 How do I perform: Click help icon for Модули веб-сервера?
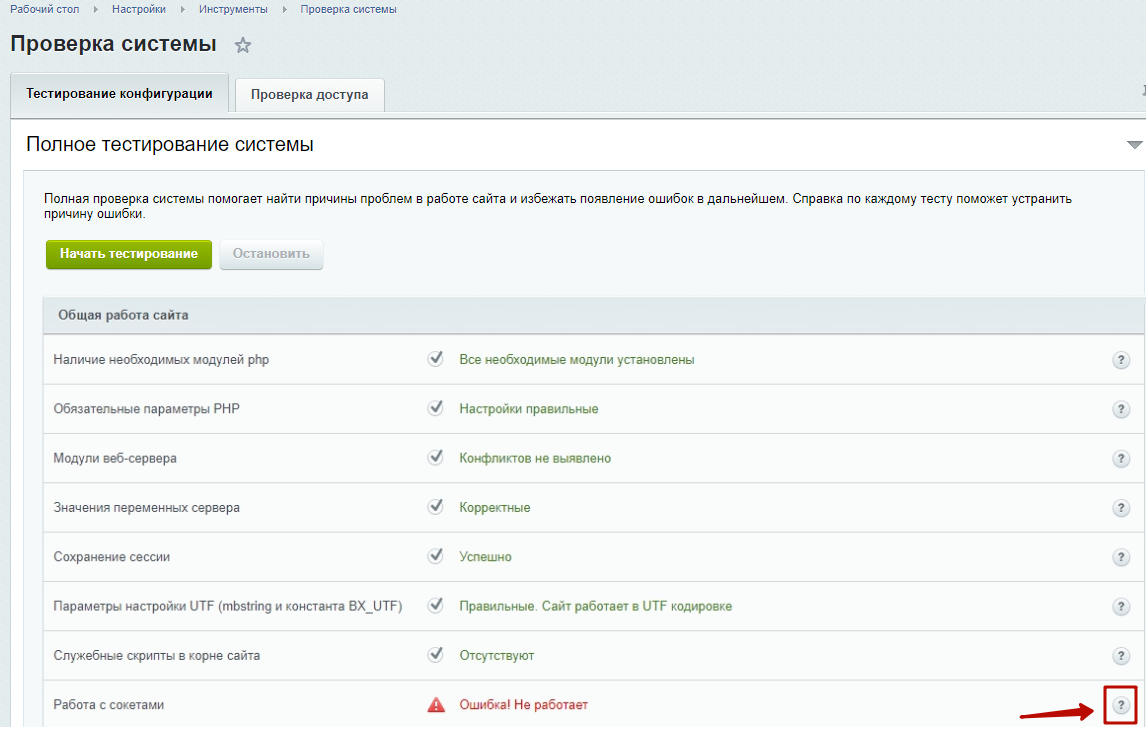(x=1121, y=458)
